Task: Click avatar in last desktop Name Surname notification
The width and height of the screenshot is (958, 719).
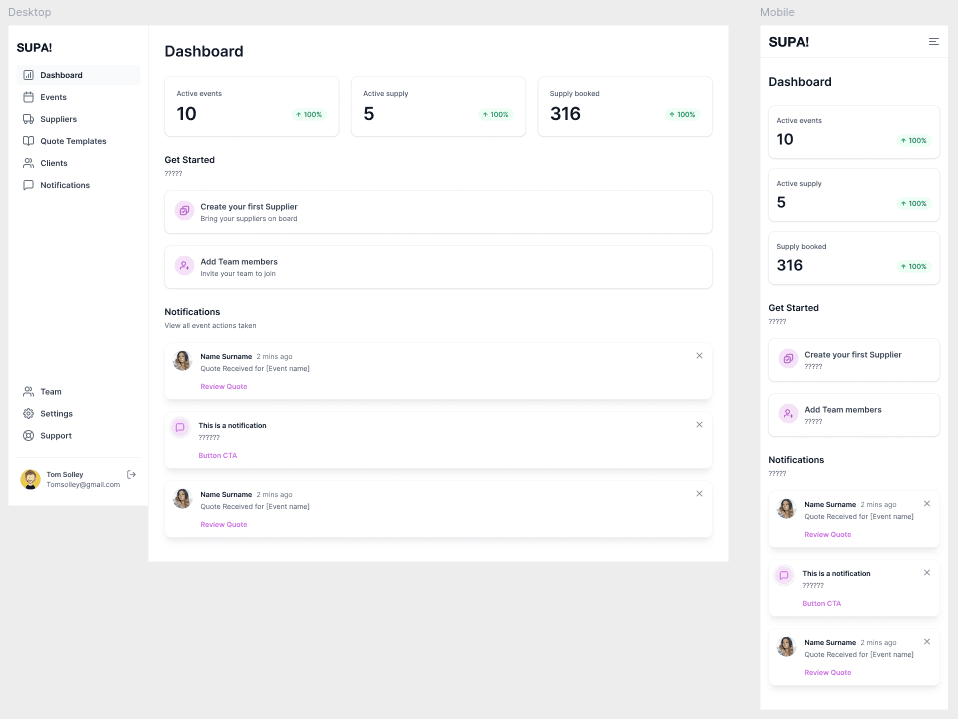Action: point(182,498)
